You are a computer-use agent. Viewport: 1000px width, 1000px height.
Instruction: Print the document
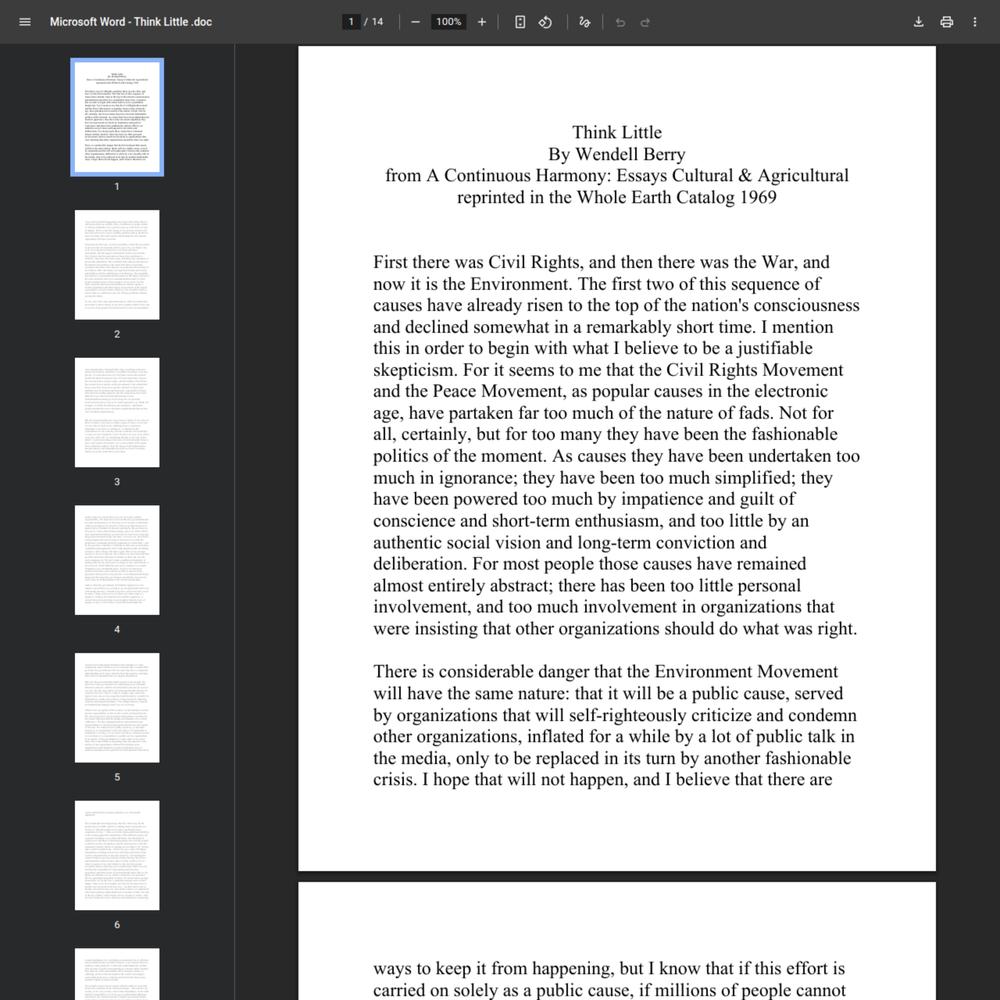click(946, 22)
